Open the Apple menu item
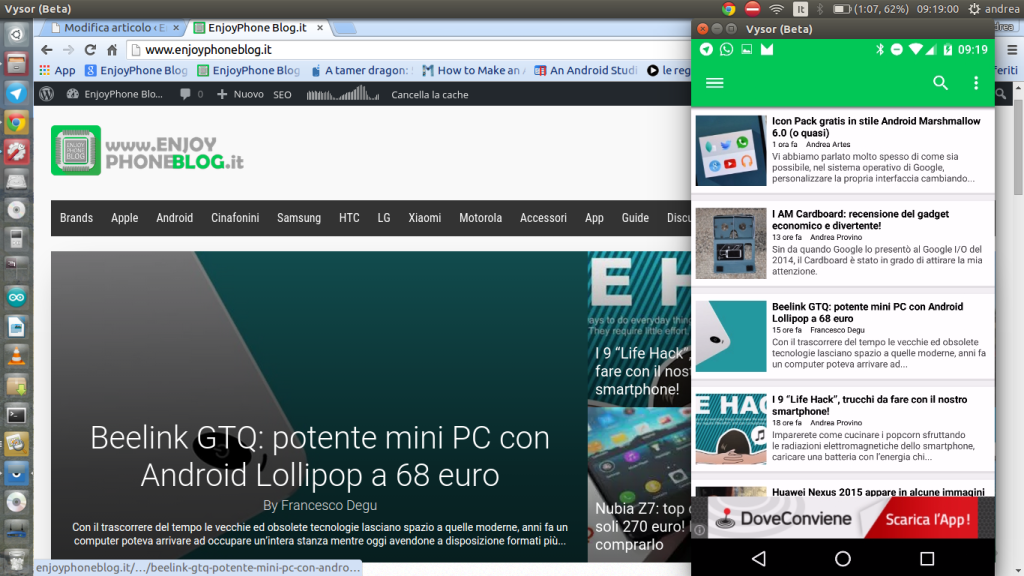Image resolution: width=1024 pixels, height=576 pixels. (x=125, y=218)
